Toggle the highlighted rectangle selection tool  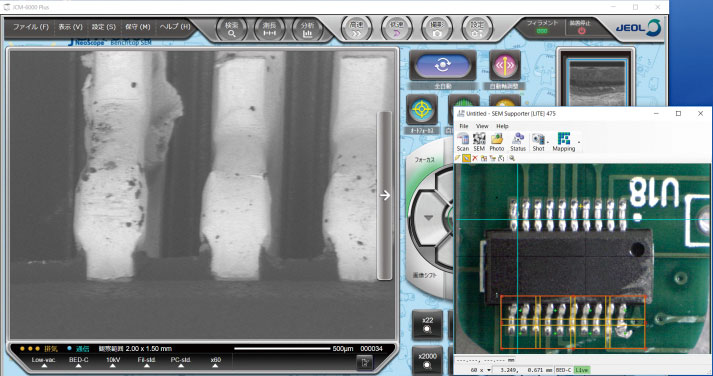[x=466, y=158]
